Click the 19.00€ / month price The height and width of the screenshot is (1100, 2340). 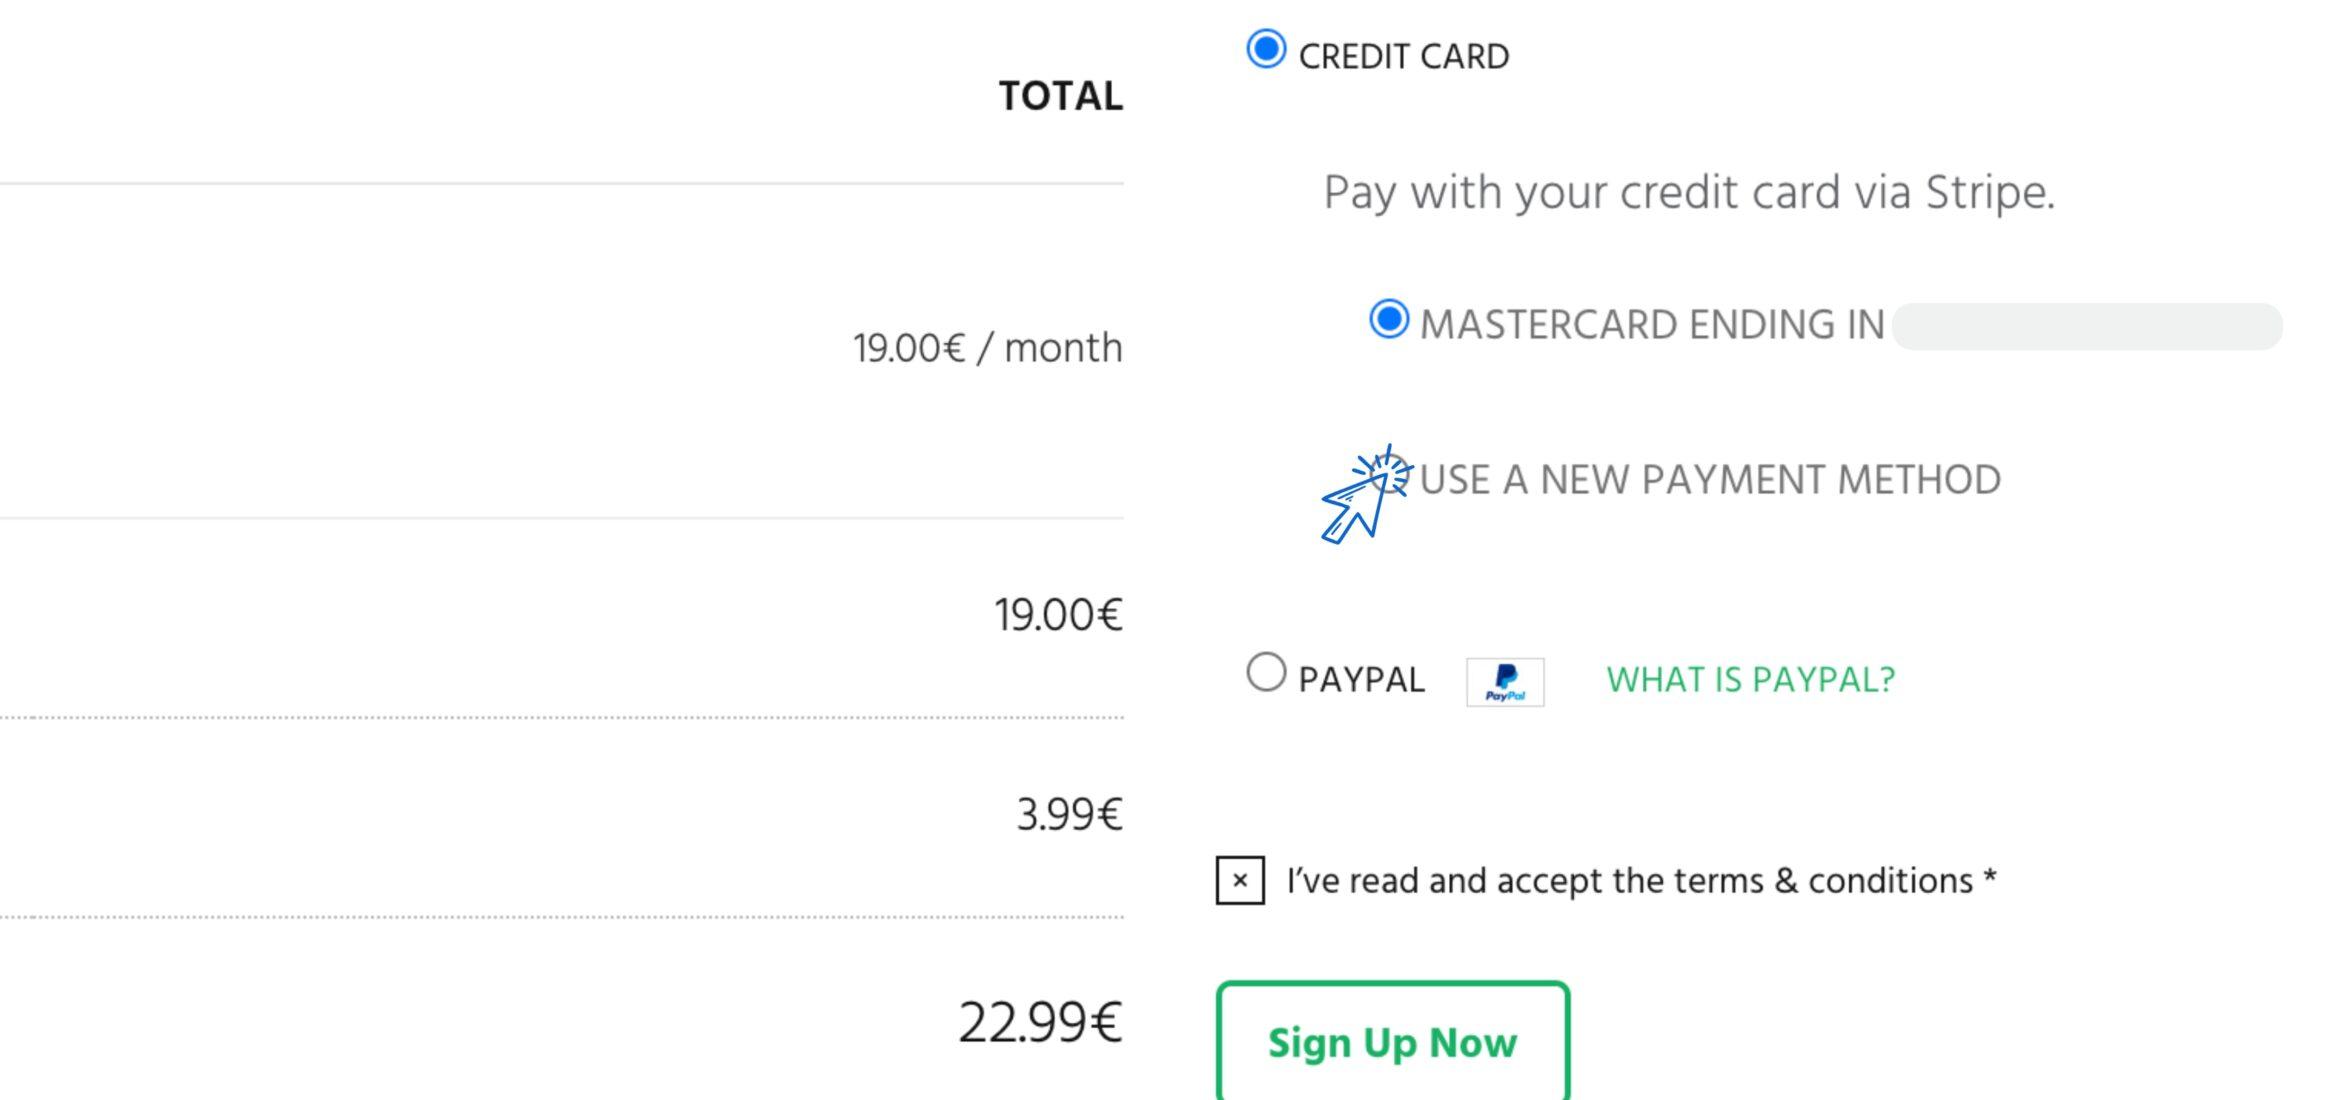(987, 348)
